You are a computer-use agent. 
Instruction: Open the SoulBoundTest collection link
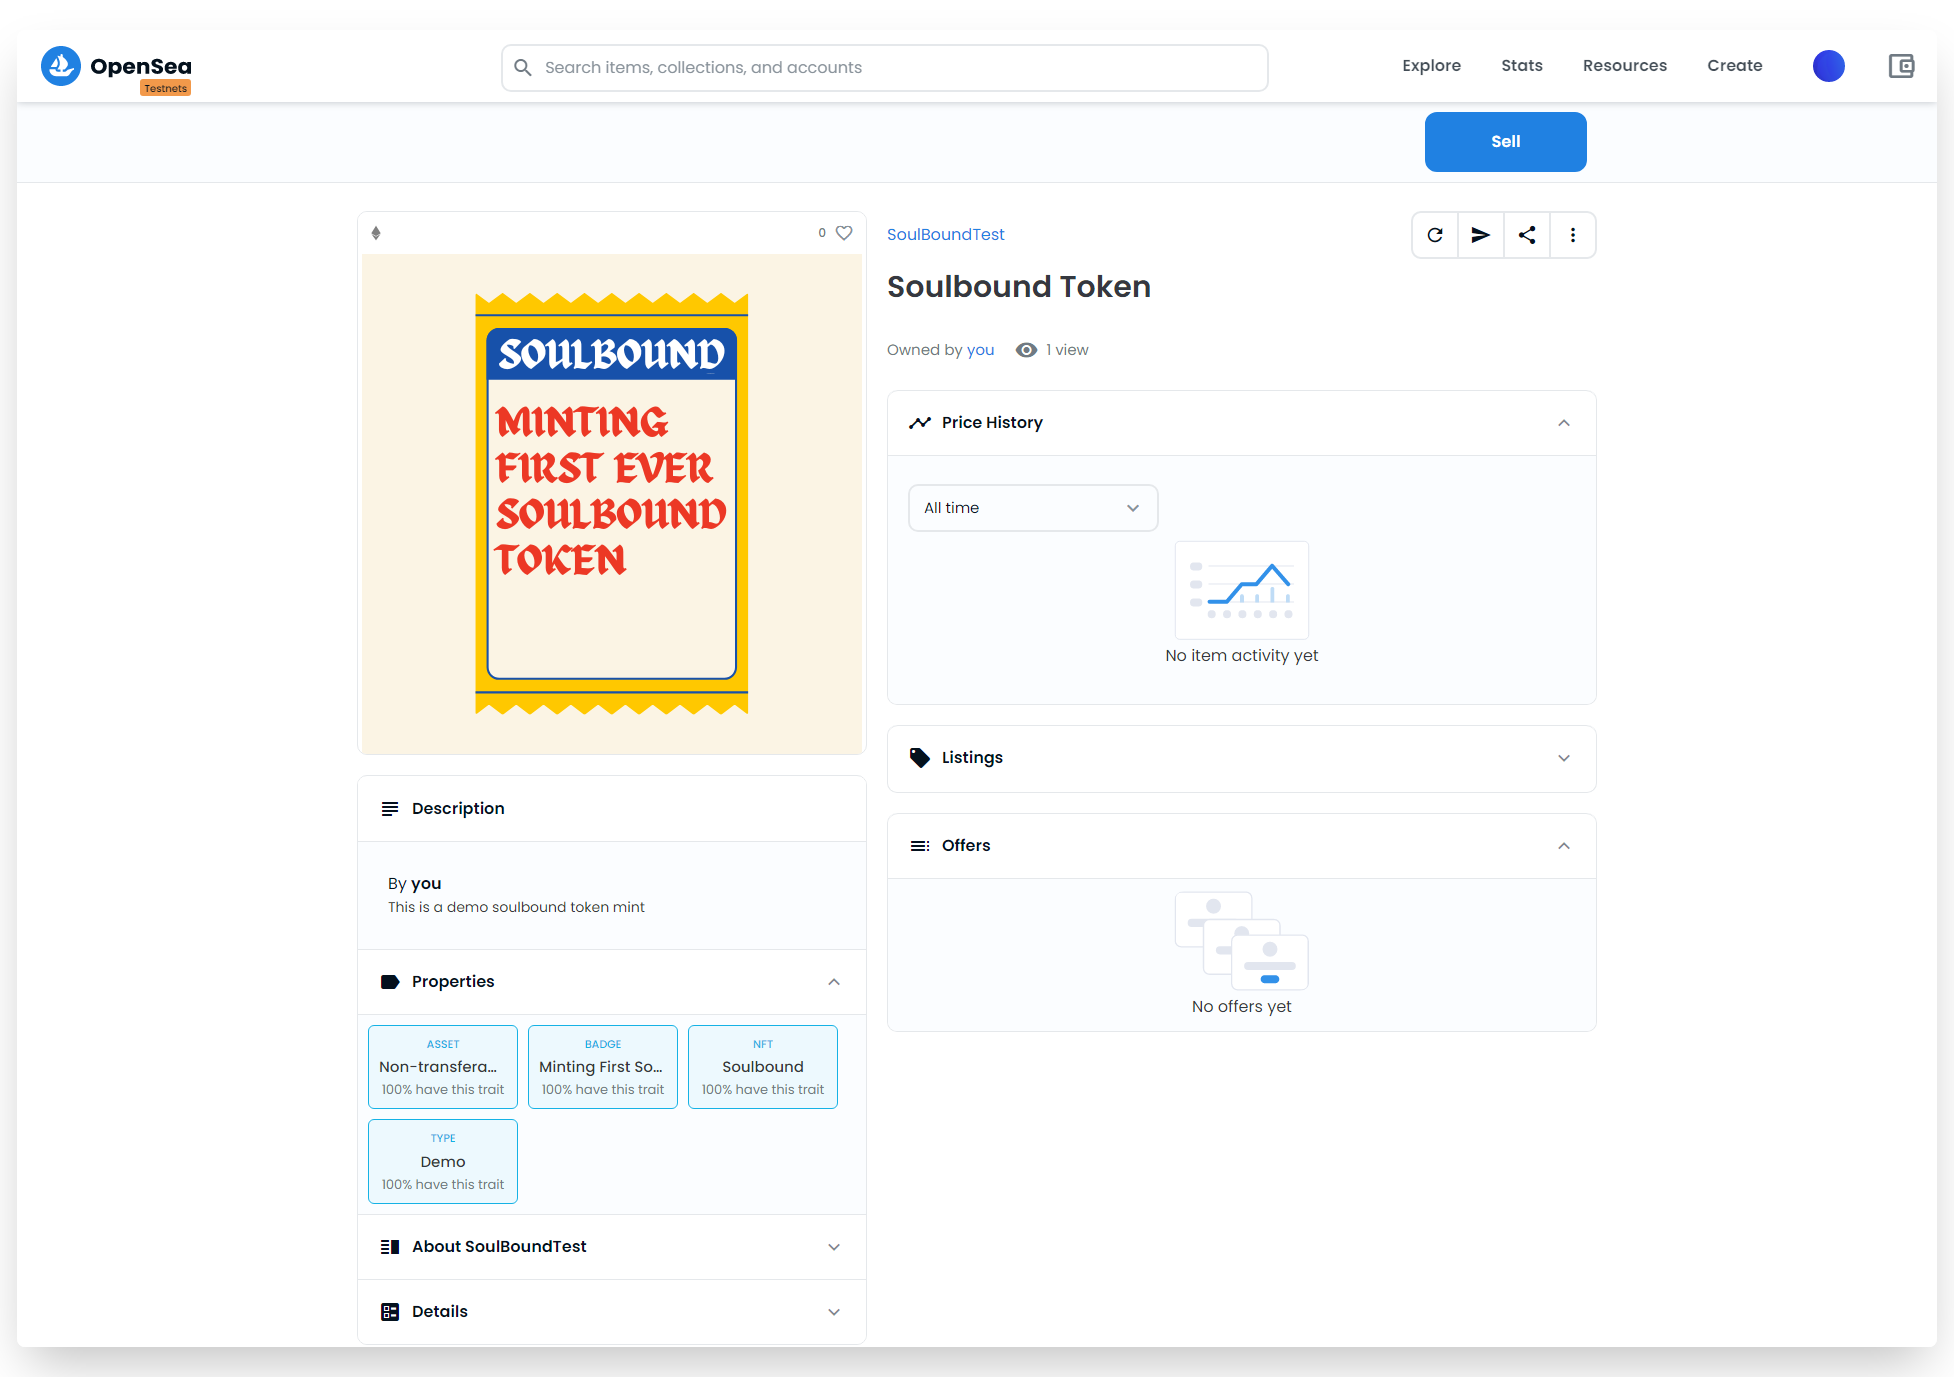[945, 234]
